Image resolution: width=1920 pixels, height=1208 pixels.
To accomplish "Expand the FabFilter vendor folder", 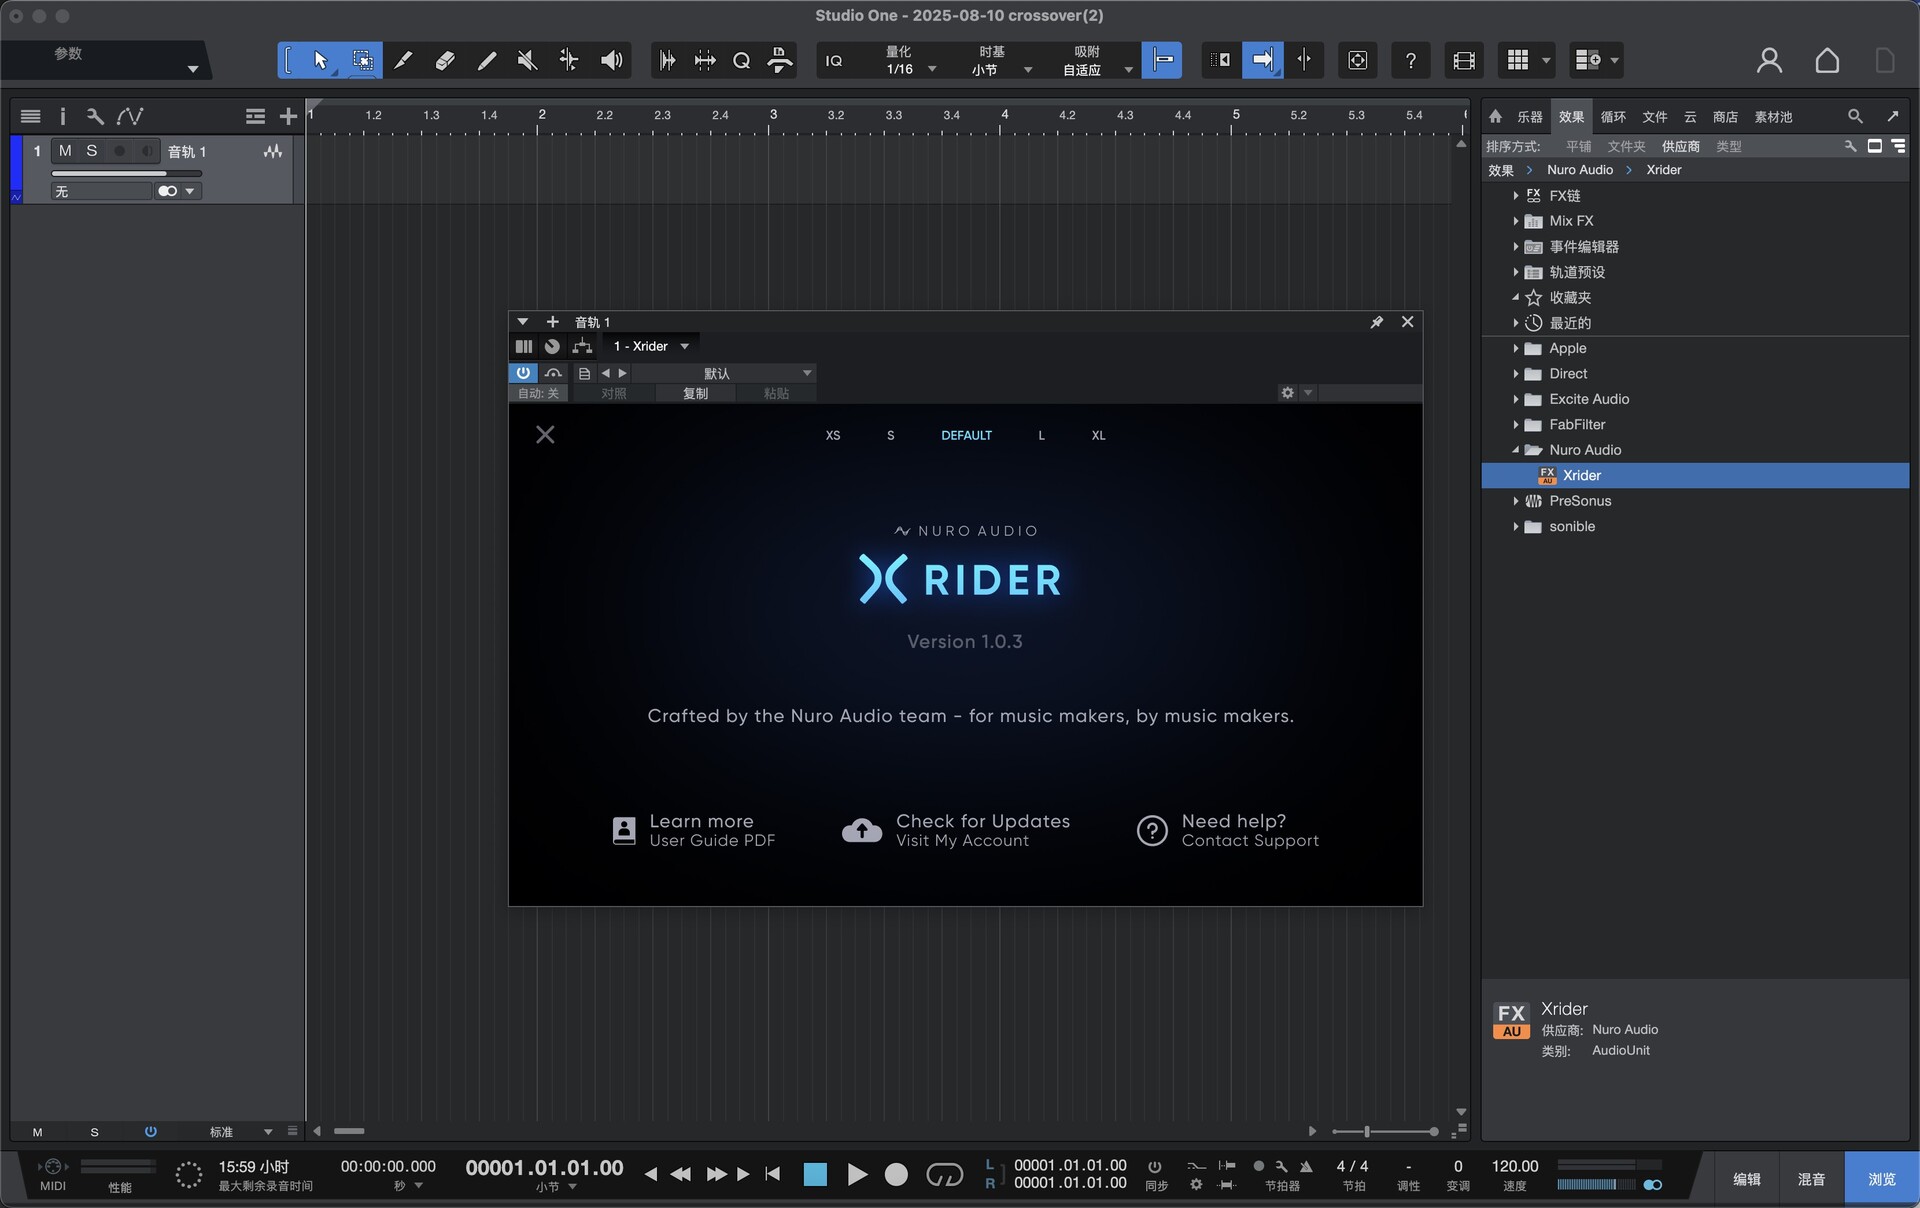I will coord(1516,425).
